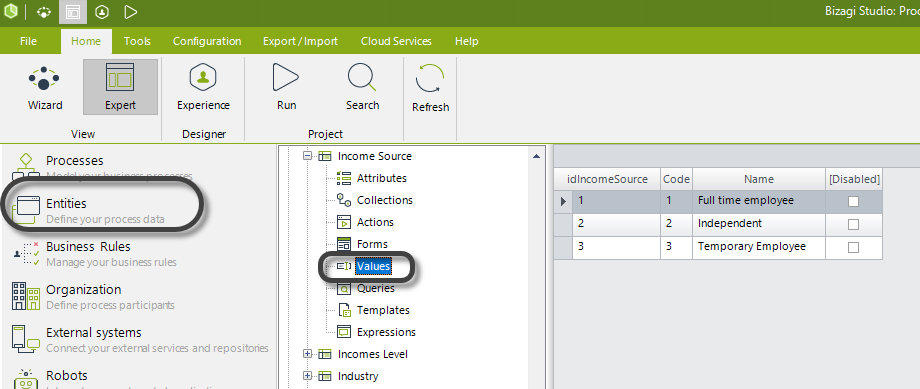
Task: Open the Help tab
Action: (466, 41)
